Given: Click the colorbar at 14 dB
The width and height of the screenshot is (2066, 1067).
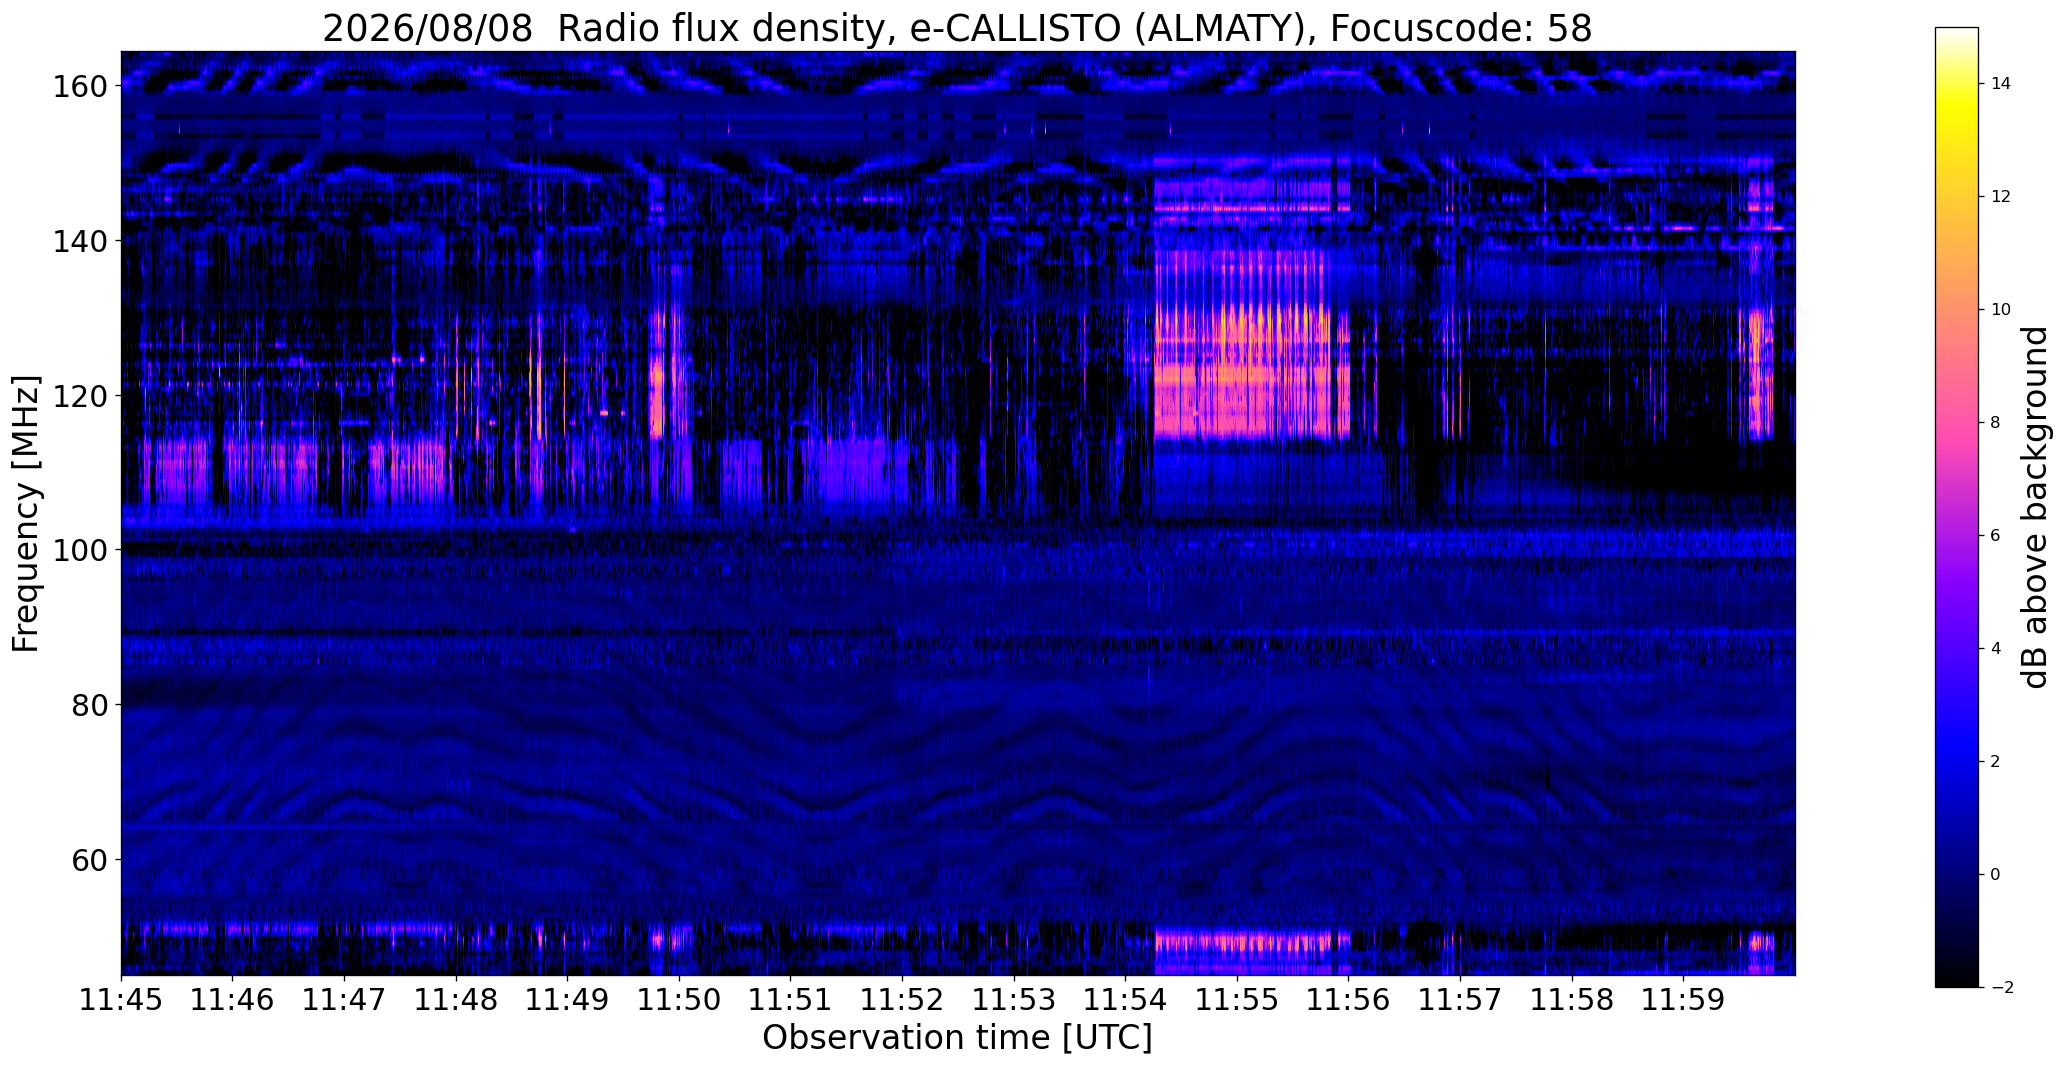Looking at the screenshot, I should pos(1956,84).
